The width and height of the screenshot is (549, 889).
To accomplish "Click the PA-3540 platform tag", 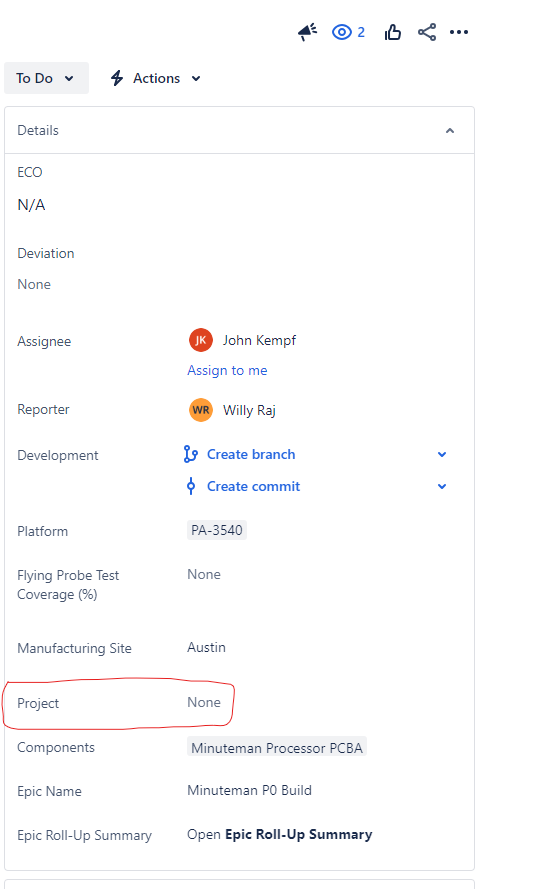I will [x=217, y=530].
